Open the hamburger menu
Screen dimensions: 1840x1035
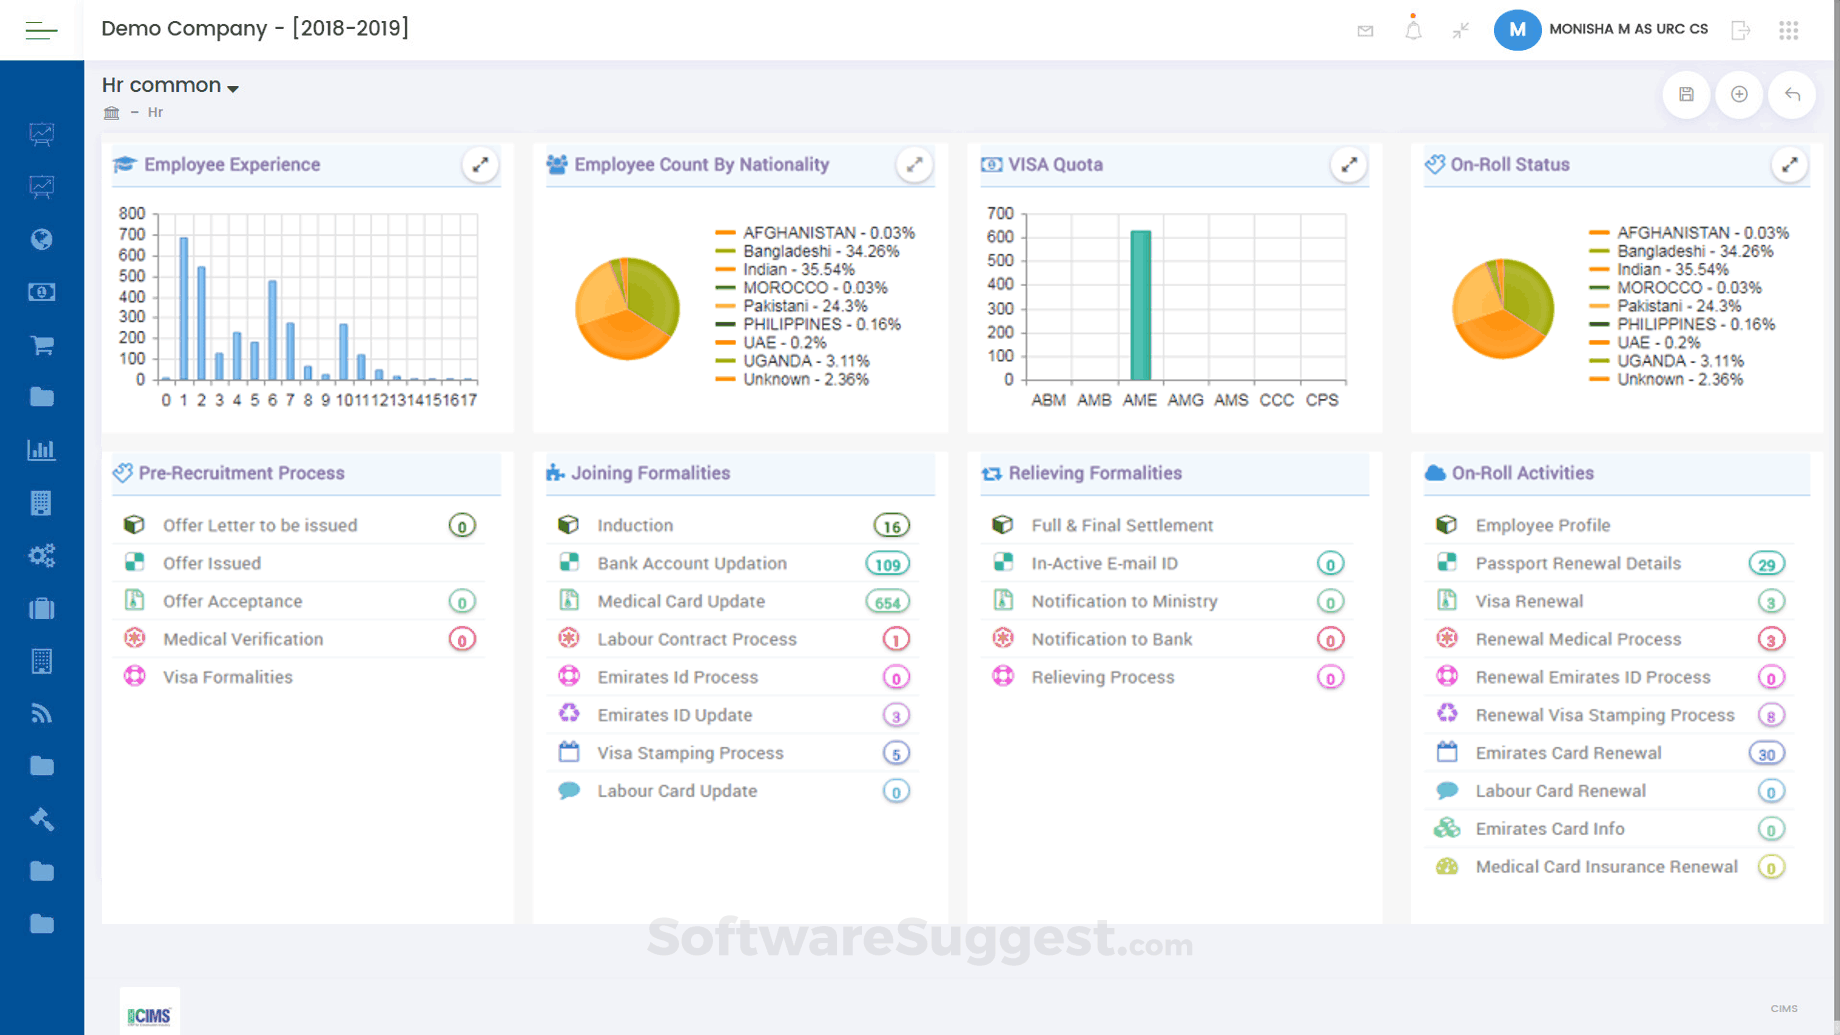(x=41, y=31)
